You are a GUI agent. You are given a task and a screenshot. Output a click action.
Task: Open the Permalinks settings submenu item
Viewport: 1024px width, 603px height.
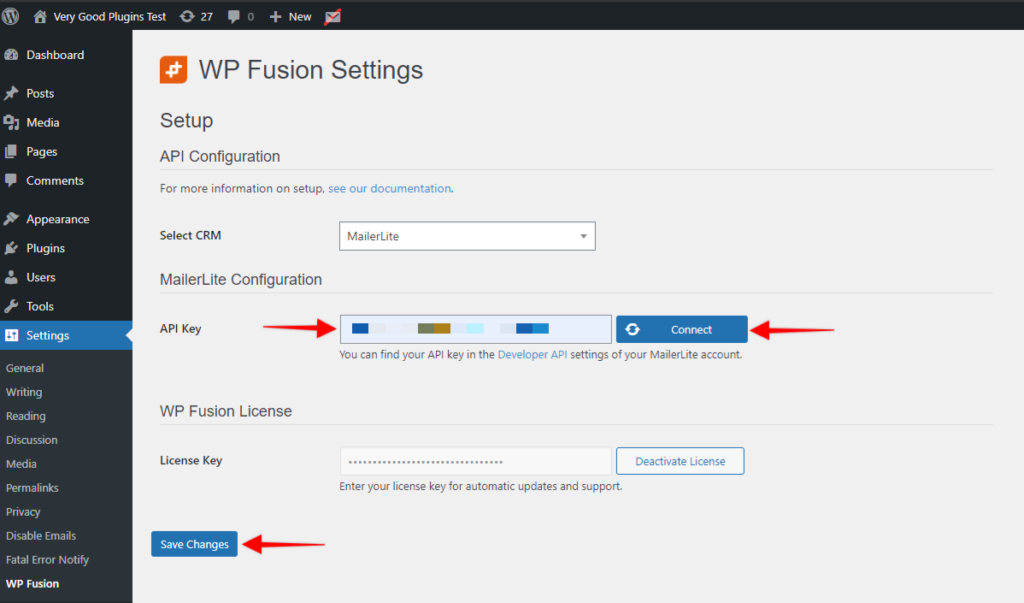point(32,488)
